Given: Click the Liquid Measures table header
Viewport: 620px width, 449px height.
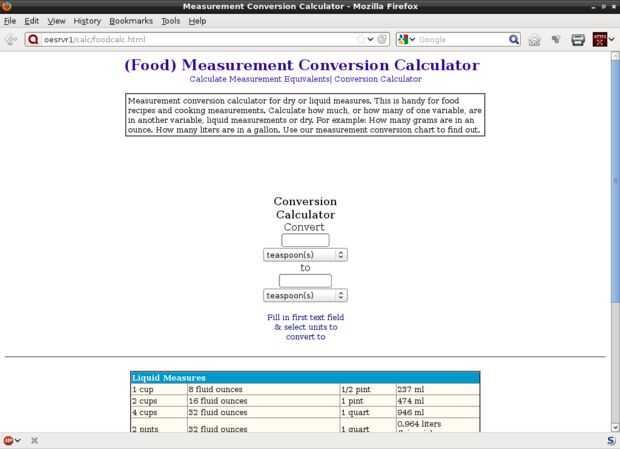Looking at the screenshot, I should coord(305,378).
